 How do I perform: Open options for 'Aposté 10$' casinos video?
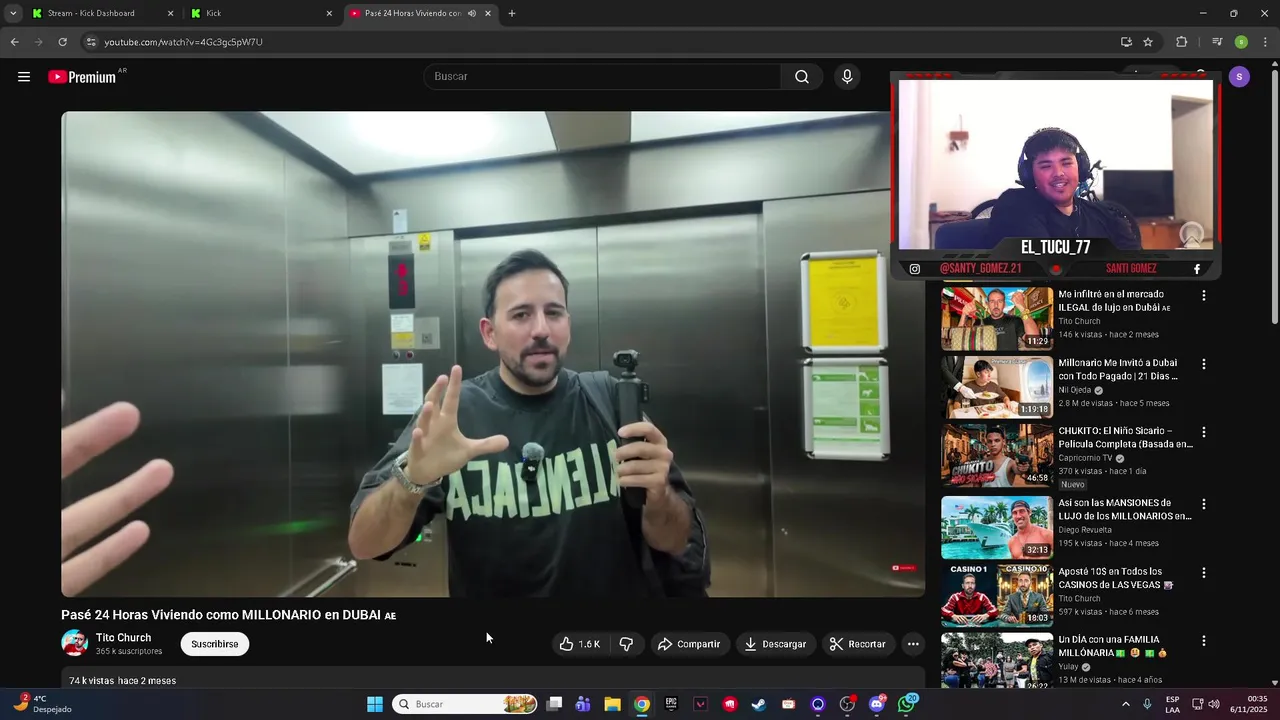click(x=1204, y=573)
